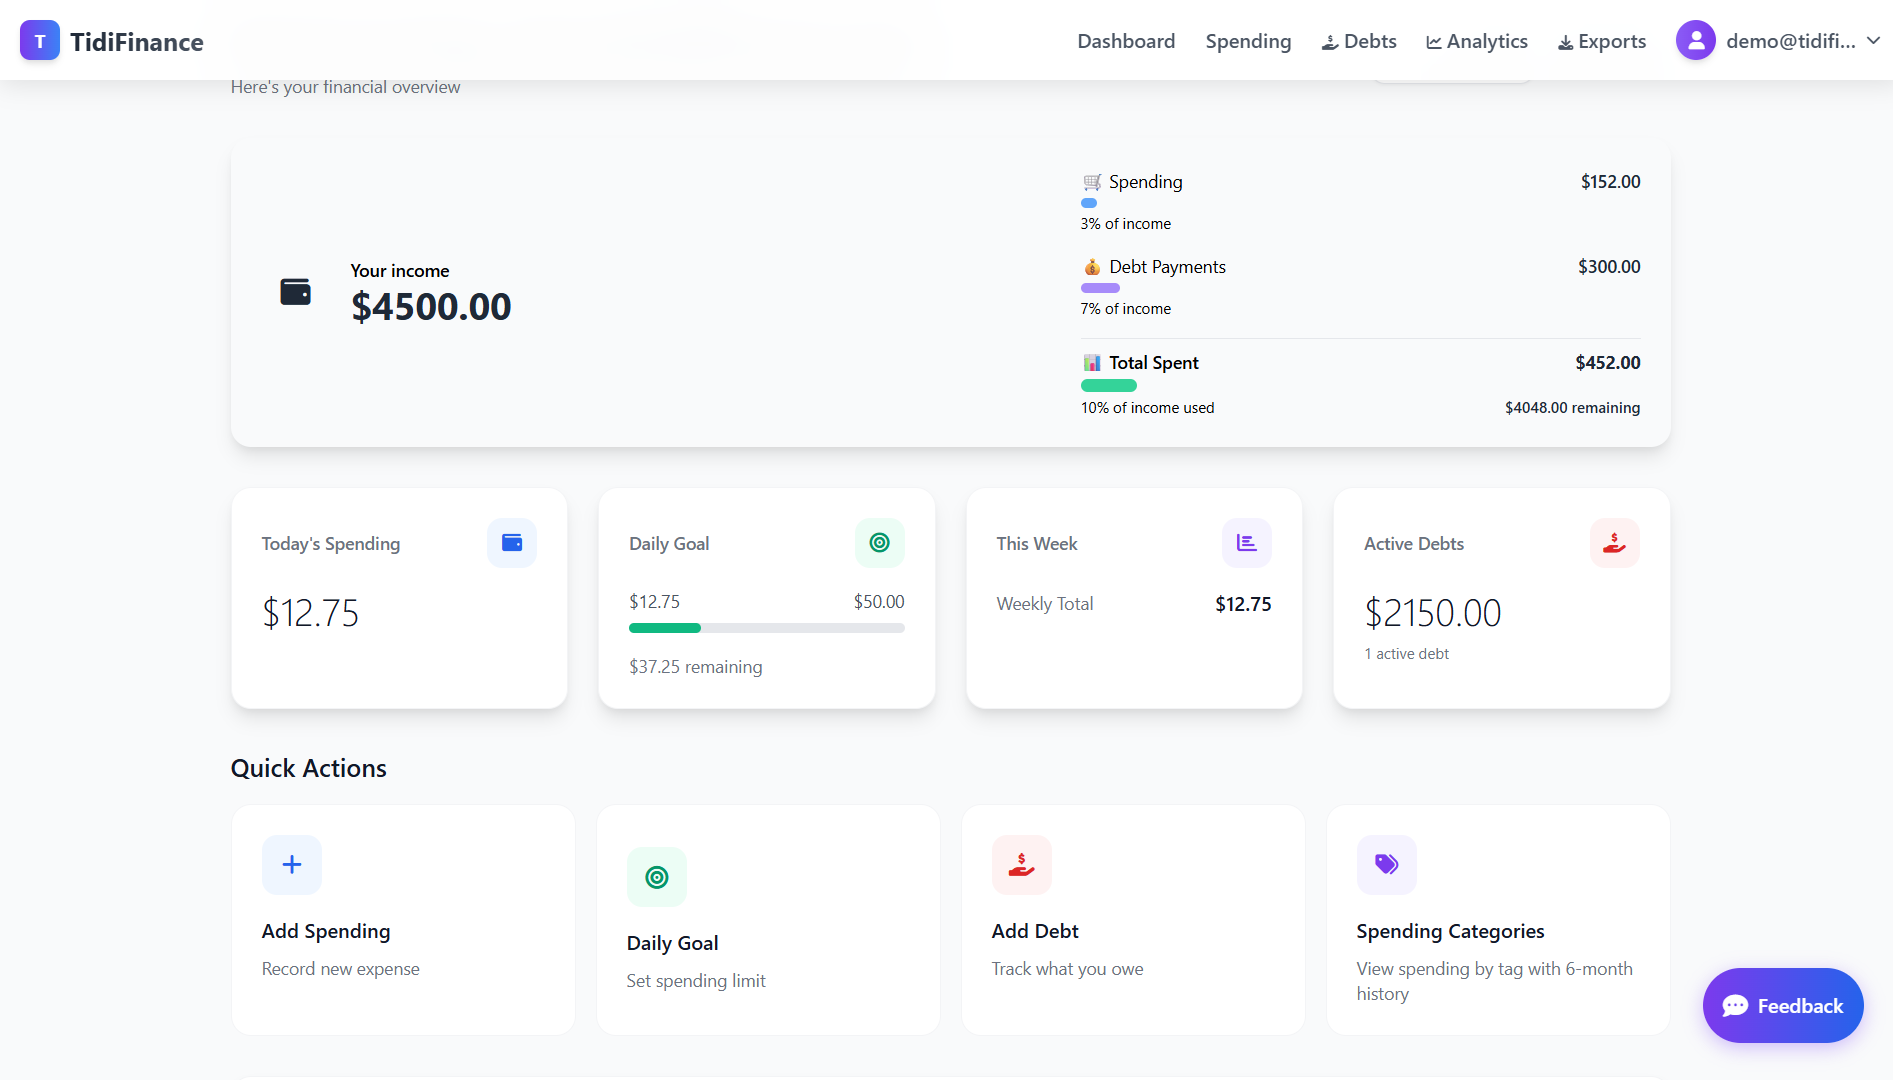The height and width of the screenshot is (1080, 1893).
Task: Click the green Total Spent progress bar
Action: (1109, 385)
